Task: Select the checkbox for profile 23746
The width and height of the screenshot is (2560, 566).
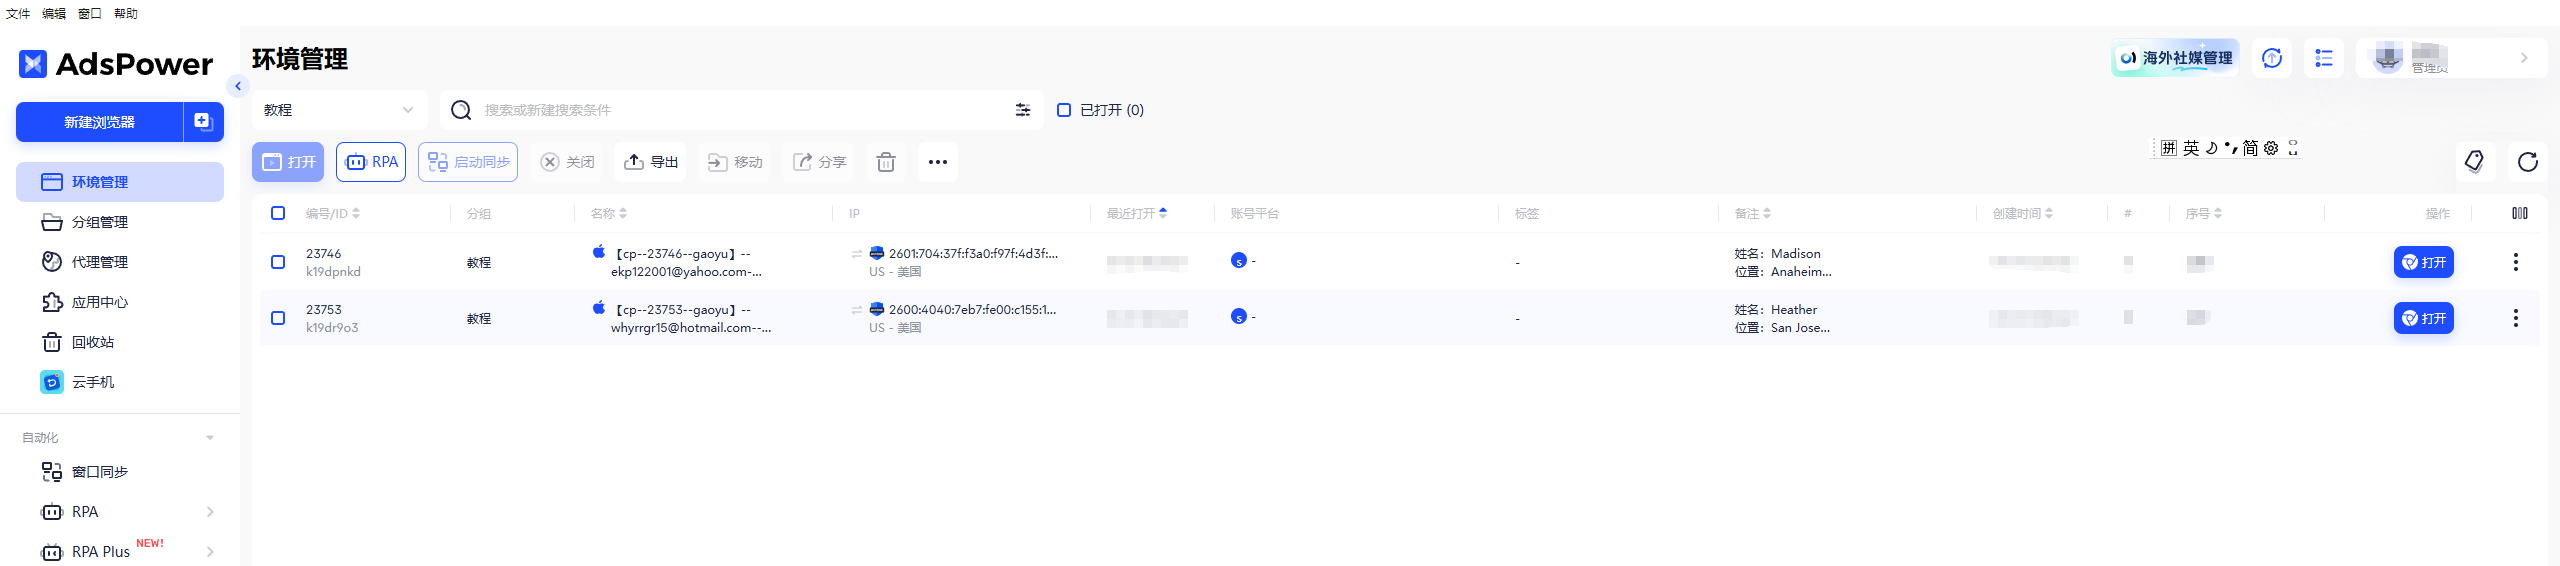Action: point(278,262)
